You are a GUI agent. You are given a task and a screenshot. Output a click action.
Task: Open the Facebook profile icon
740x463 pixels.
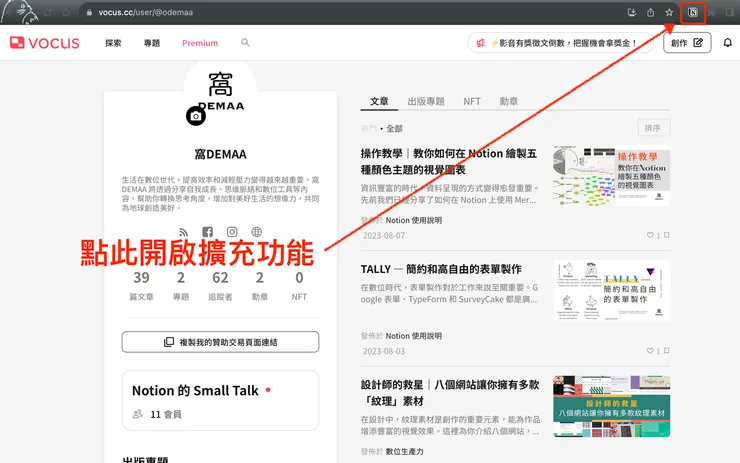[208, 232]
